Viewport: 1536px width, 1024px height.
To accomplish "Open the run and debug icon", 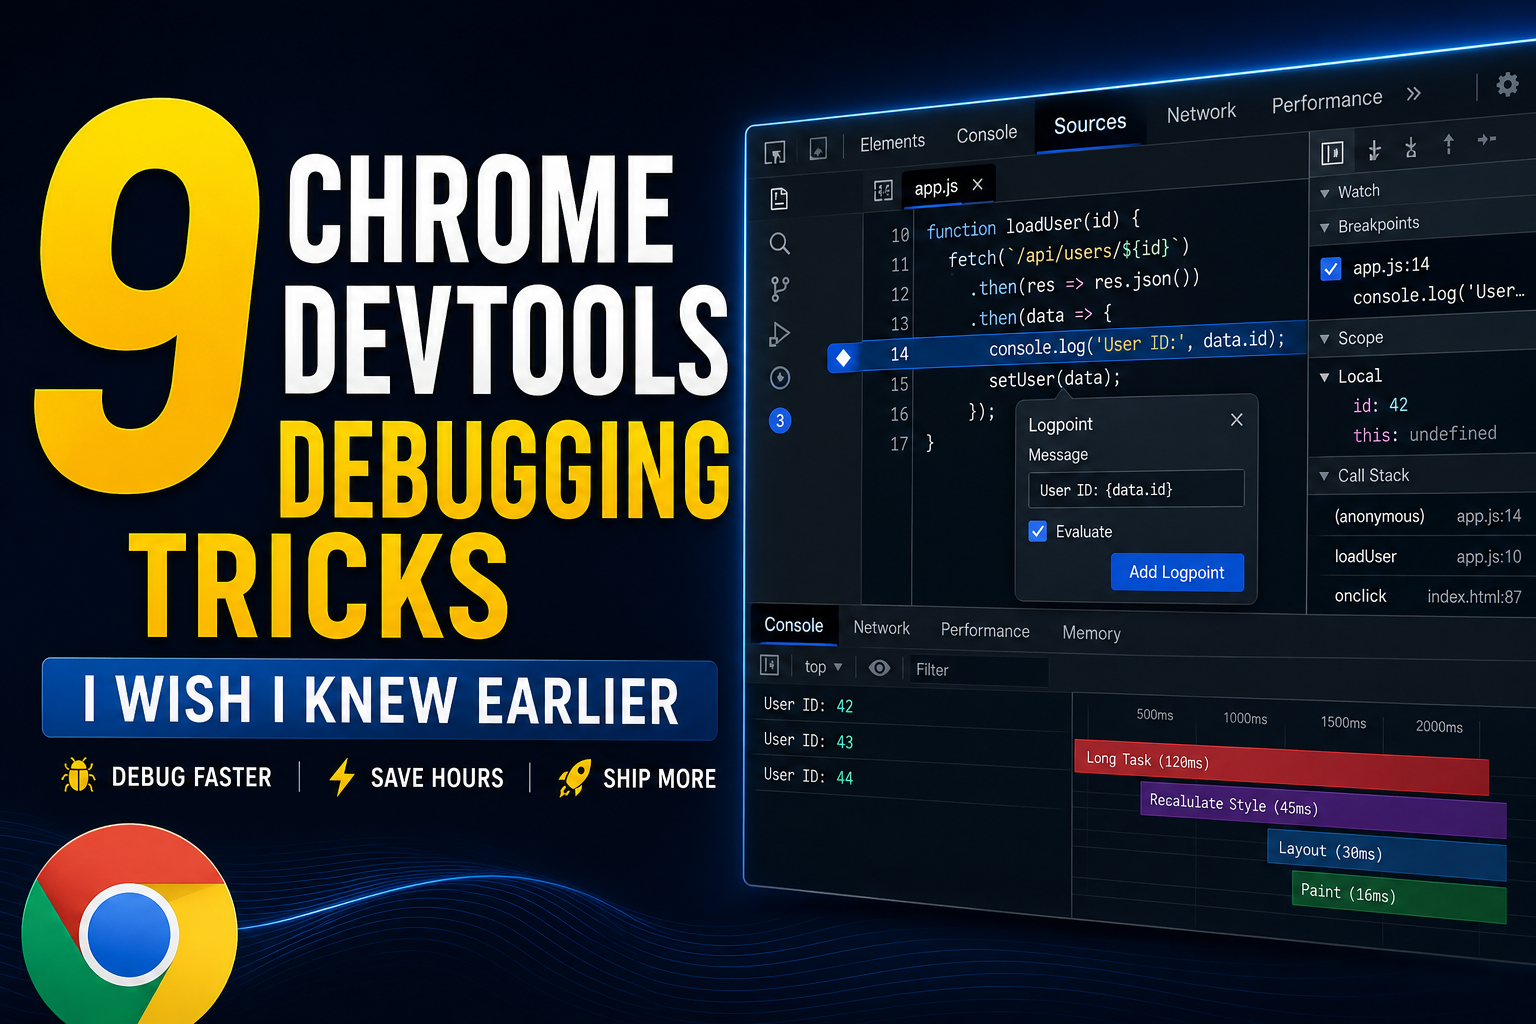I will tap(780, 334).
